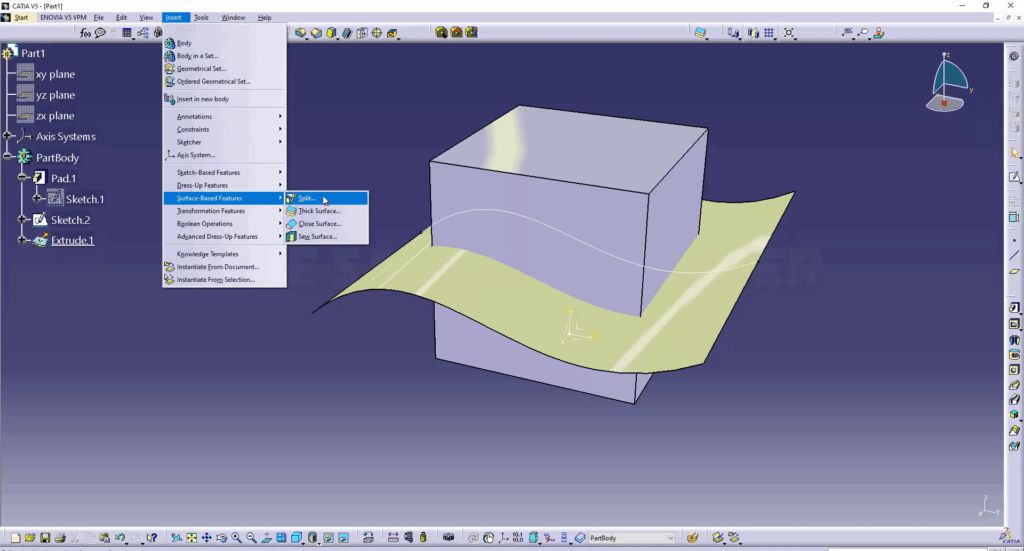Select Close Surface in the submenu
Viewport: 1024px width, 551px height.
click(319, 224)
